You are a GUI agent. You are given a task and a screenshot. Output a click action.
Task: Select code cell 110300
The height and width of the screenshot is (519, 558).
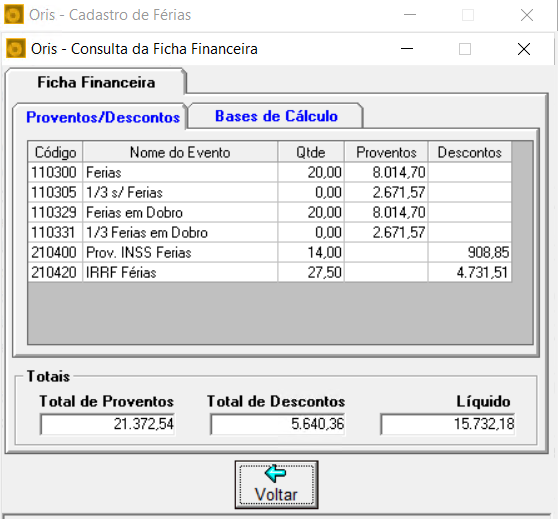pos(56,173)
